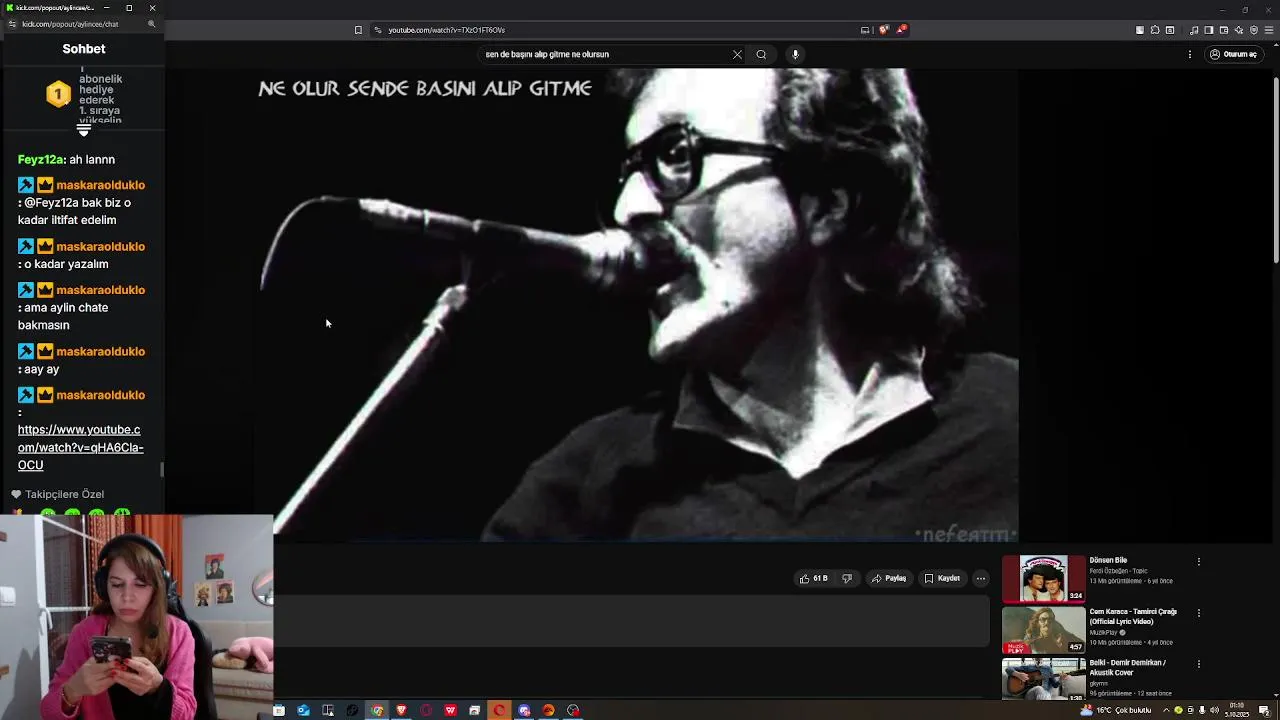Open Ferdi Özbeğen - Topic channel

[1118, 571]
